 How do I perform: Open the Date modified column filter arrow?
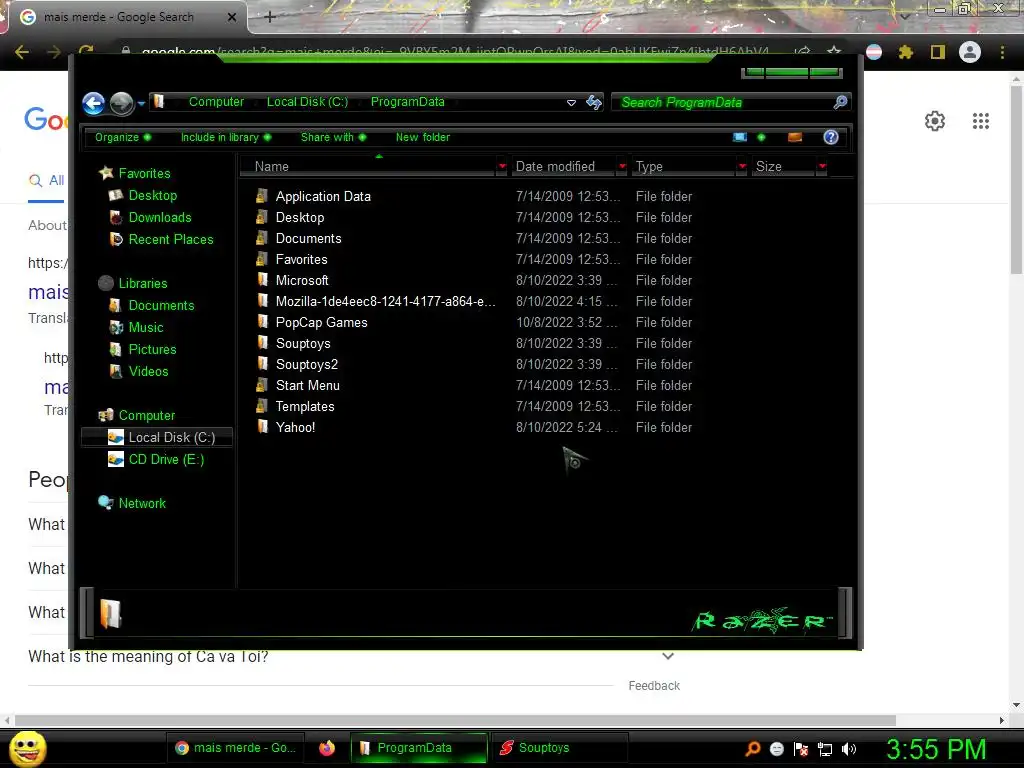(x=622, y=167)
